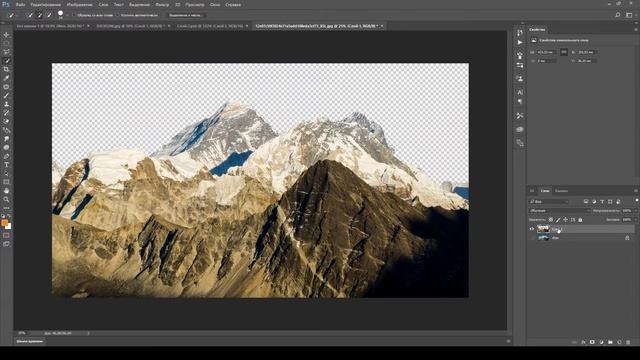Open the blend mode dropdown
The width and height of the screenshot is (640, 360).
pos(560,211)
